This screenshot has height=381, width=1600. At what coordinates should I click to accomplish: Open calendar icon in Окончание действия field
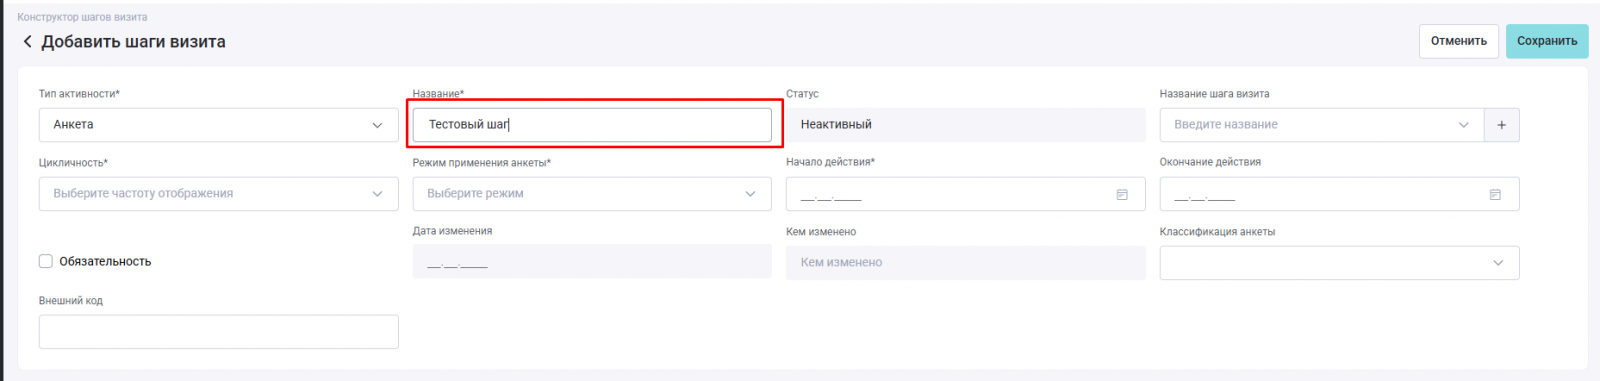[1495, 194]
